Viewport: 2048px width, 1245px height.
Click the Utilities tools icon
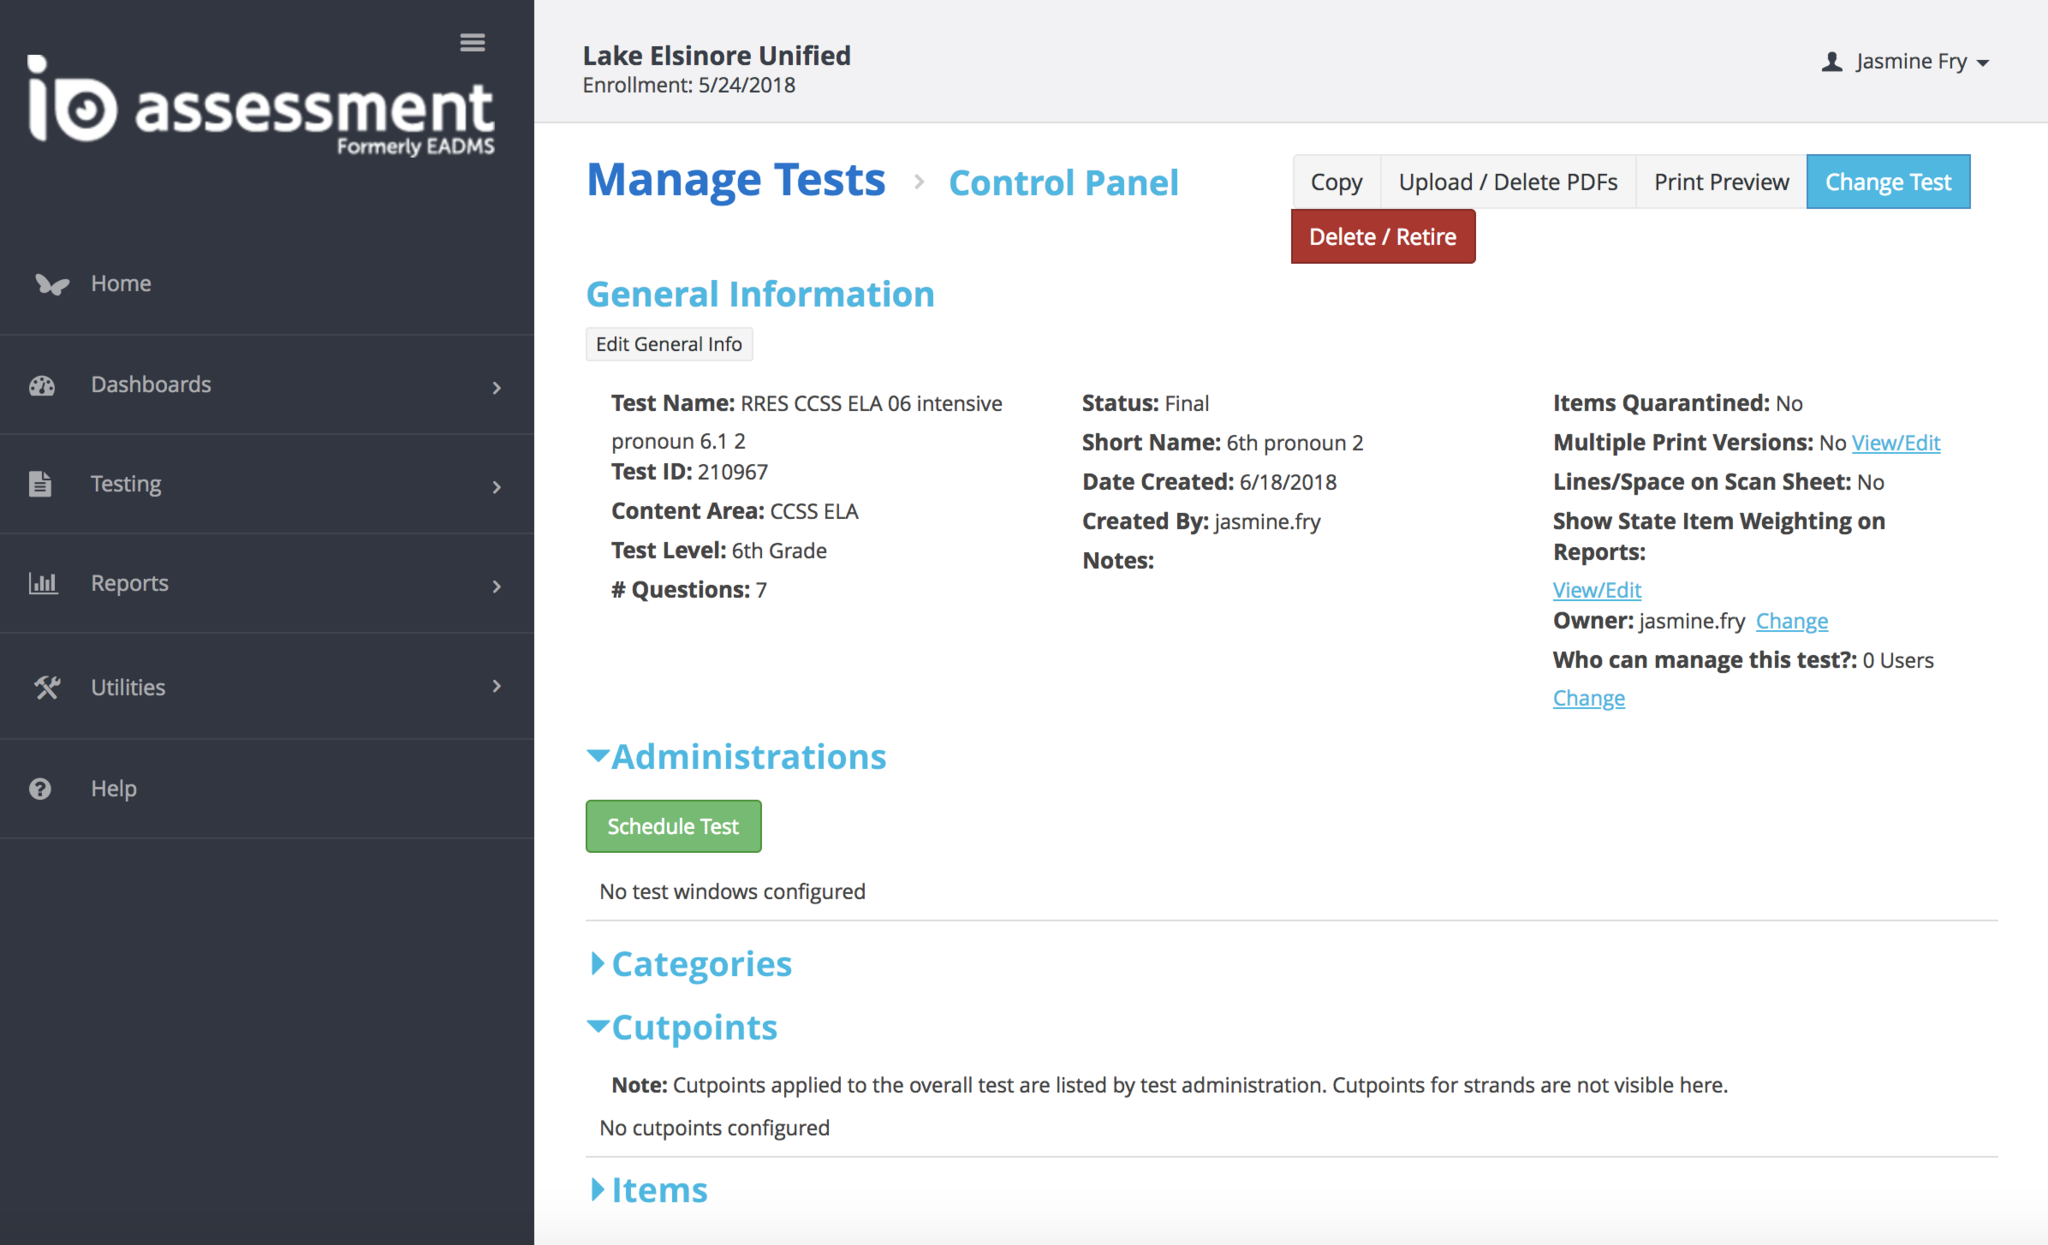click(x=46, y=687)
